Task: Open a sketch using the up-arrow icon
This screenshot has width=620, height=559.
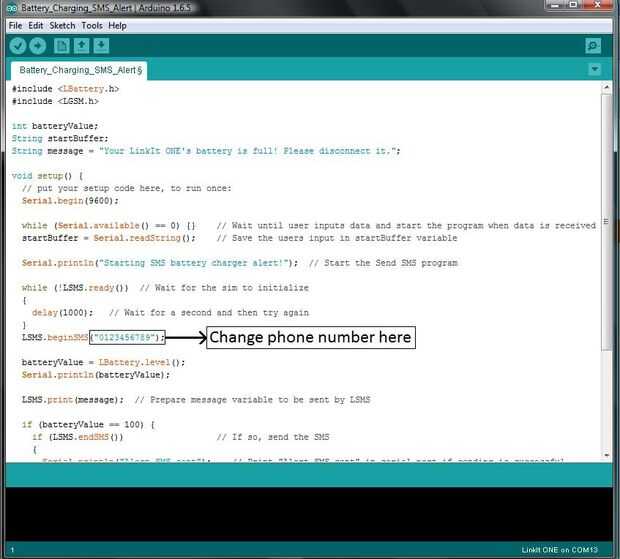Action: (x=81, y=46)
